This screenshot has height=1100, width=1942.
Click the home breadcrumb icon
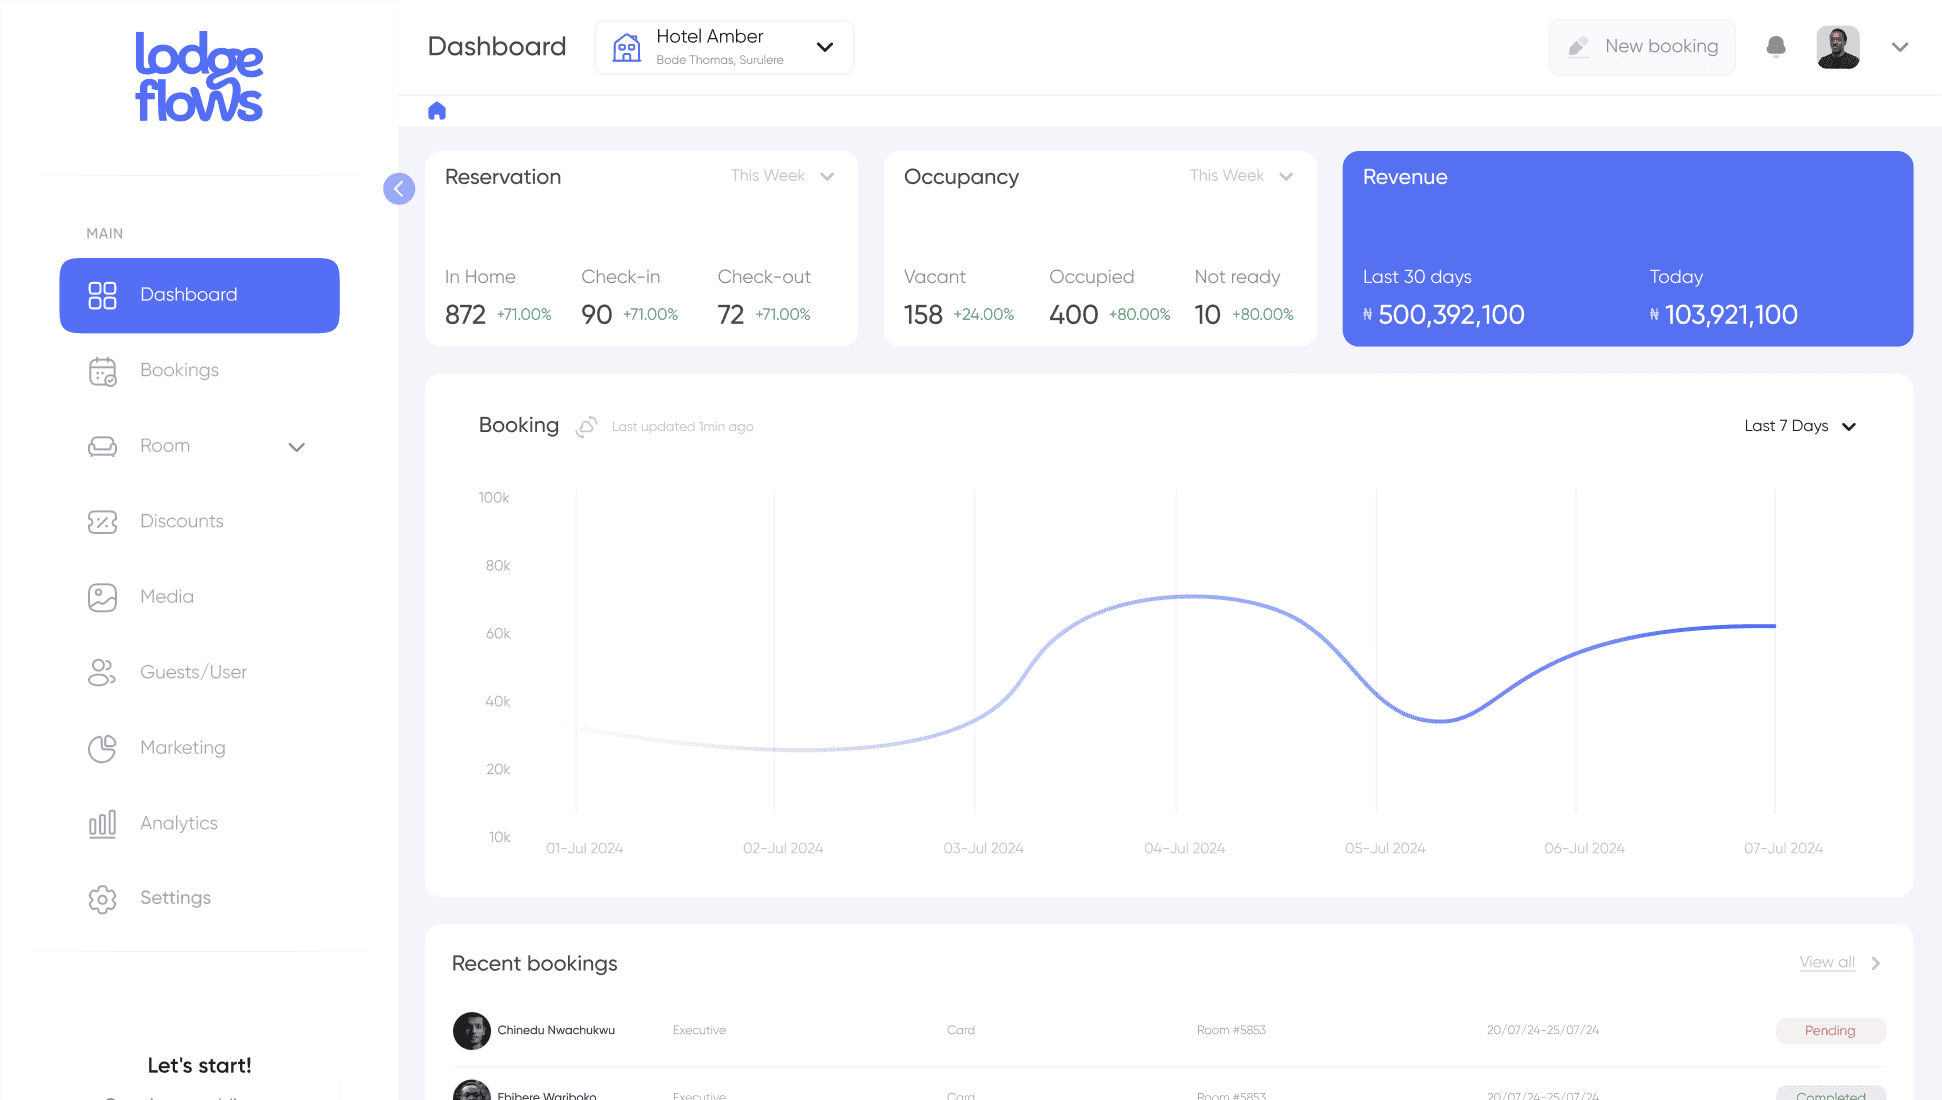[437, 111]
